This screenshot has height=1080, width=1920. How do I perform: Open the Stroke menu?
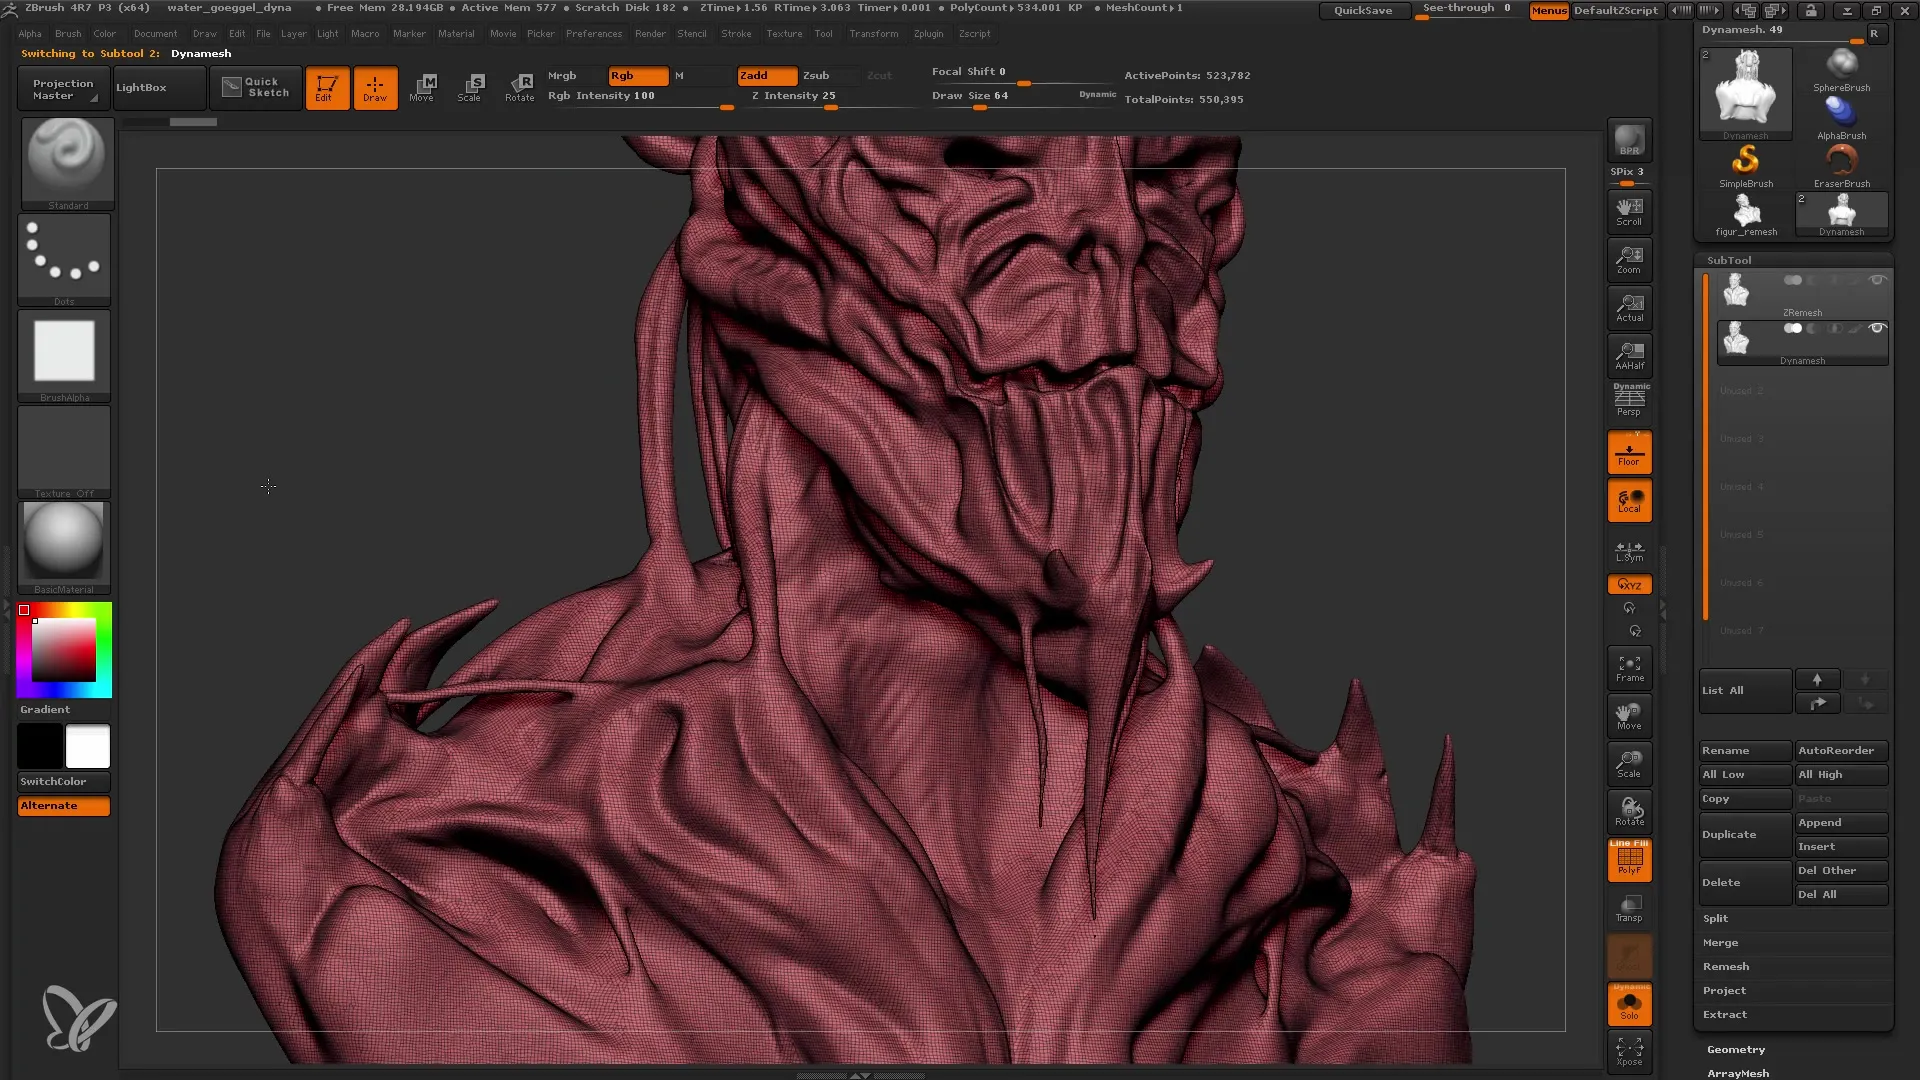tap(735, 33)
